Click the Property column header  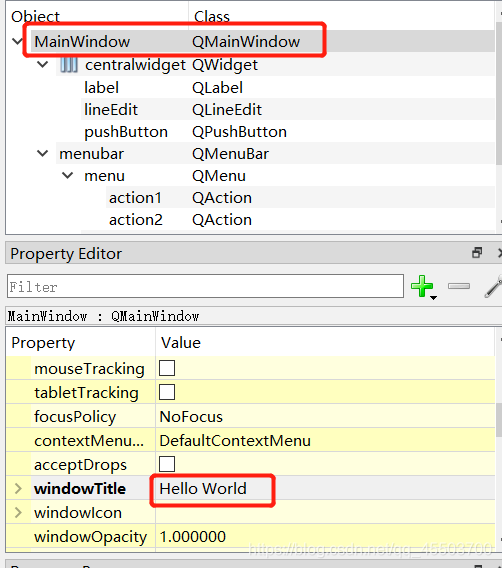pos(43,343)
